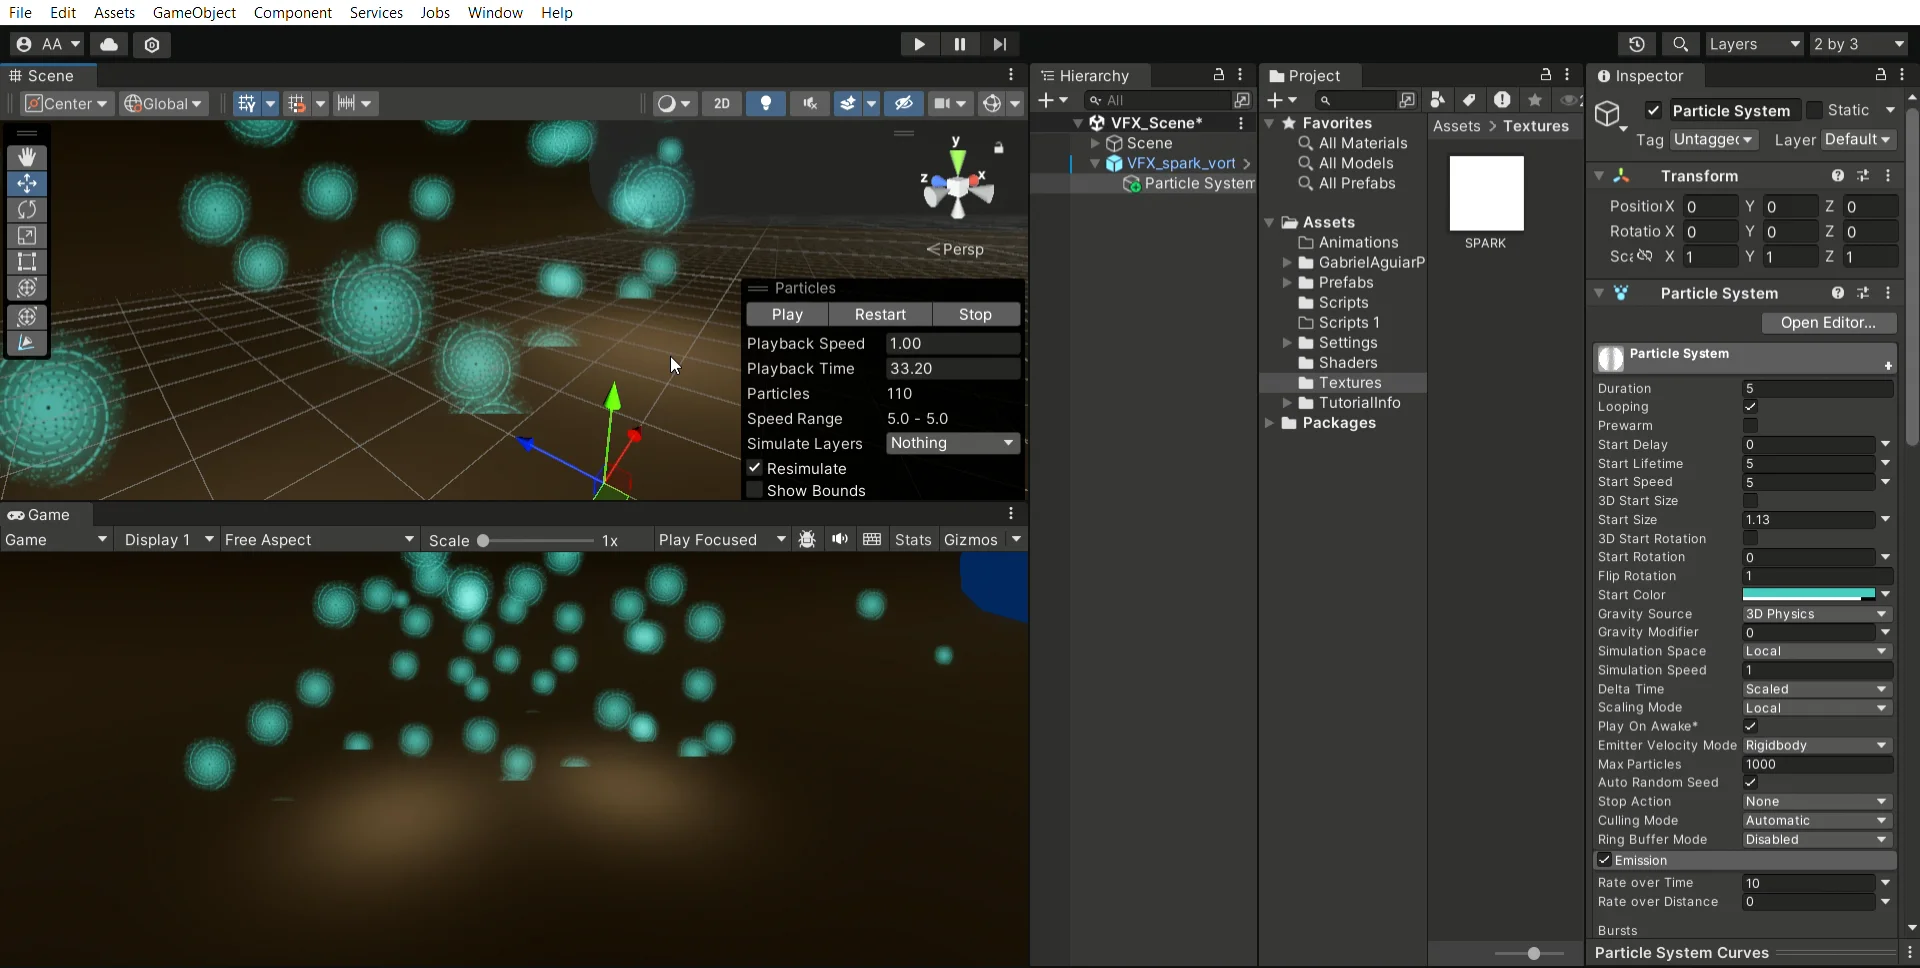This screenshot has width=1920, height=968.
Task: Open the Layers dropdown
Action: point(1754,44)
